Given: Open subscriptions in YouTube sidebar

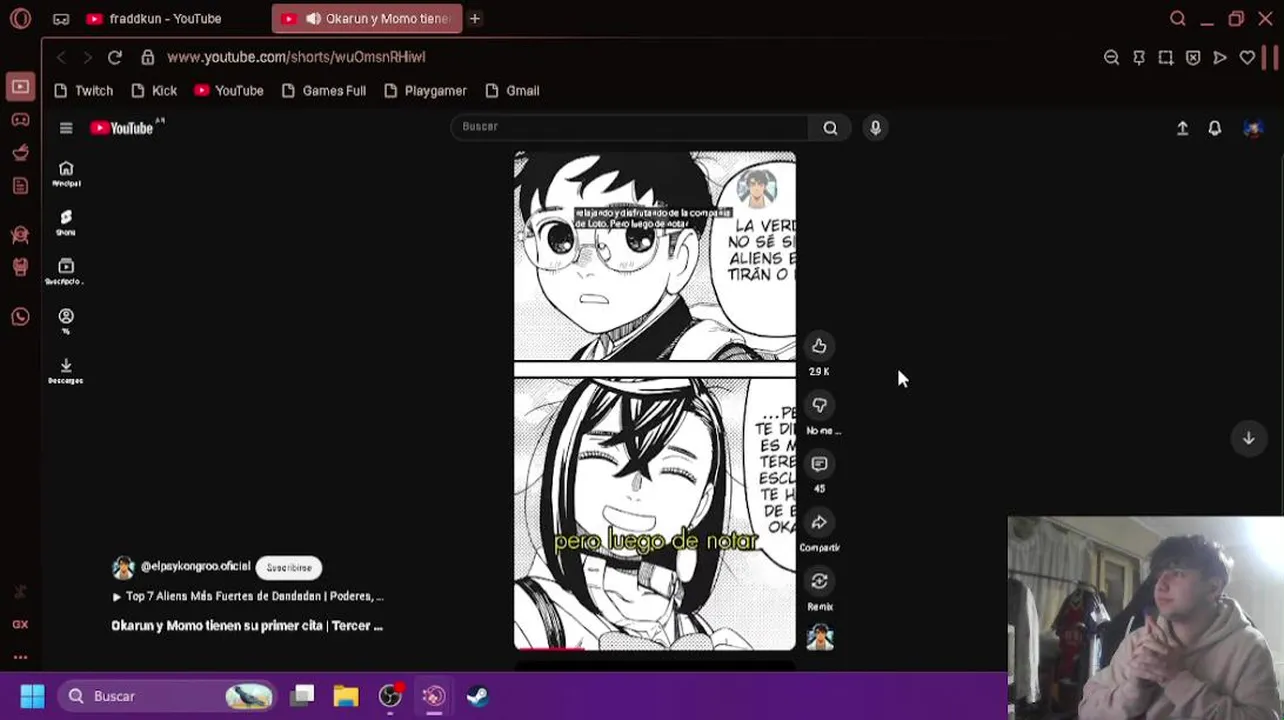Looking at the screenshot, I should coord(66,272).
